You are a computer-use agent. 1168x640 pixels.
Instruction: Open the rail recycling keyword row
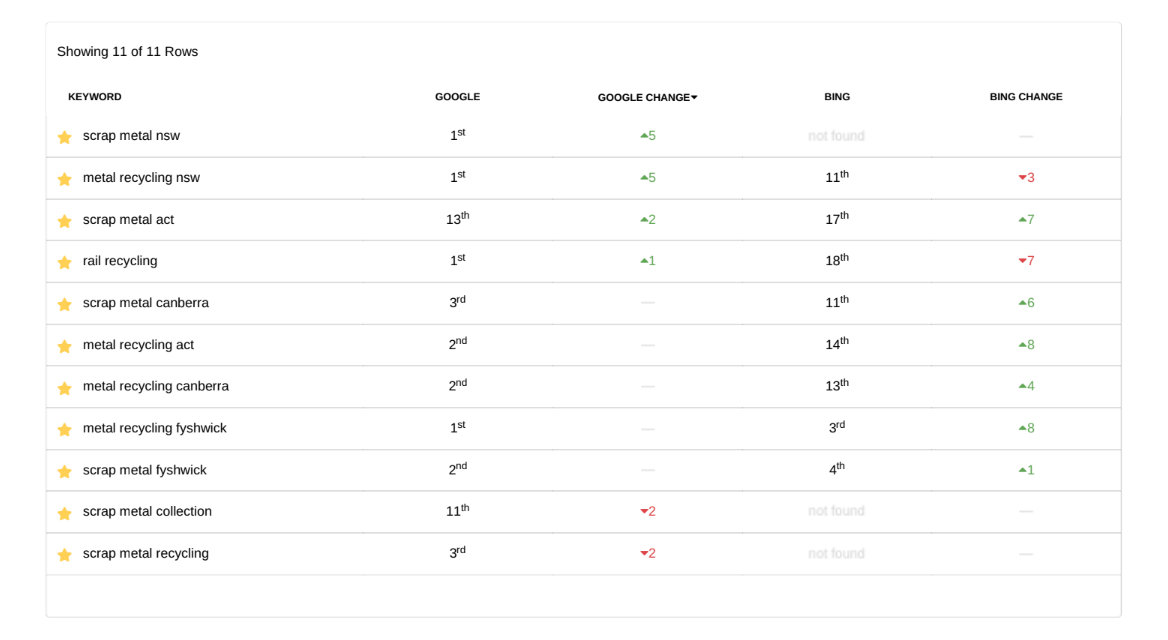(120, 261)
